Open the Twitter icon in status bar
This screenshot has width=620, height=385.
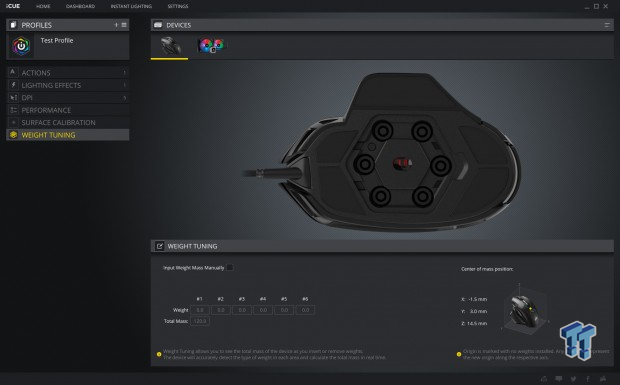573,379
